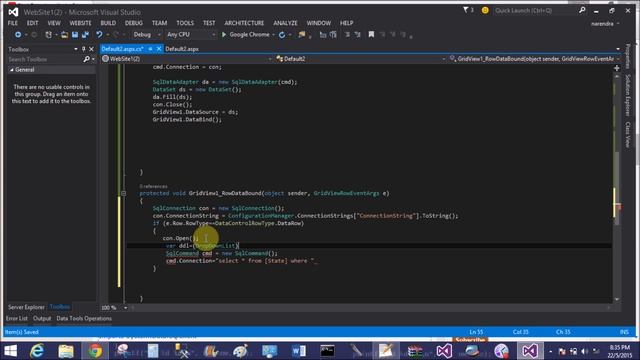Open Microsoft Word from the taskbar

pos(298,351)
